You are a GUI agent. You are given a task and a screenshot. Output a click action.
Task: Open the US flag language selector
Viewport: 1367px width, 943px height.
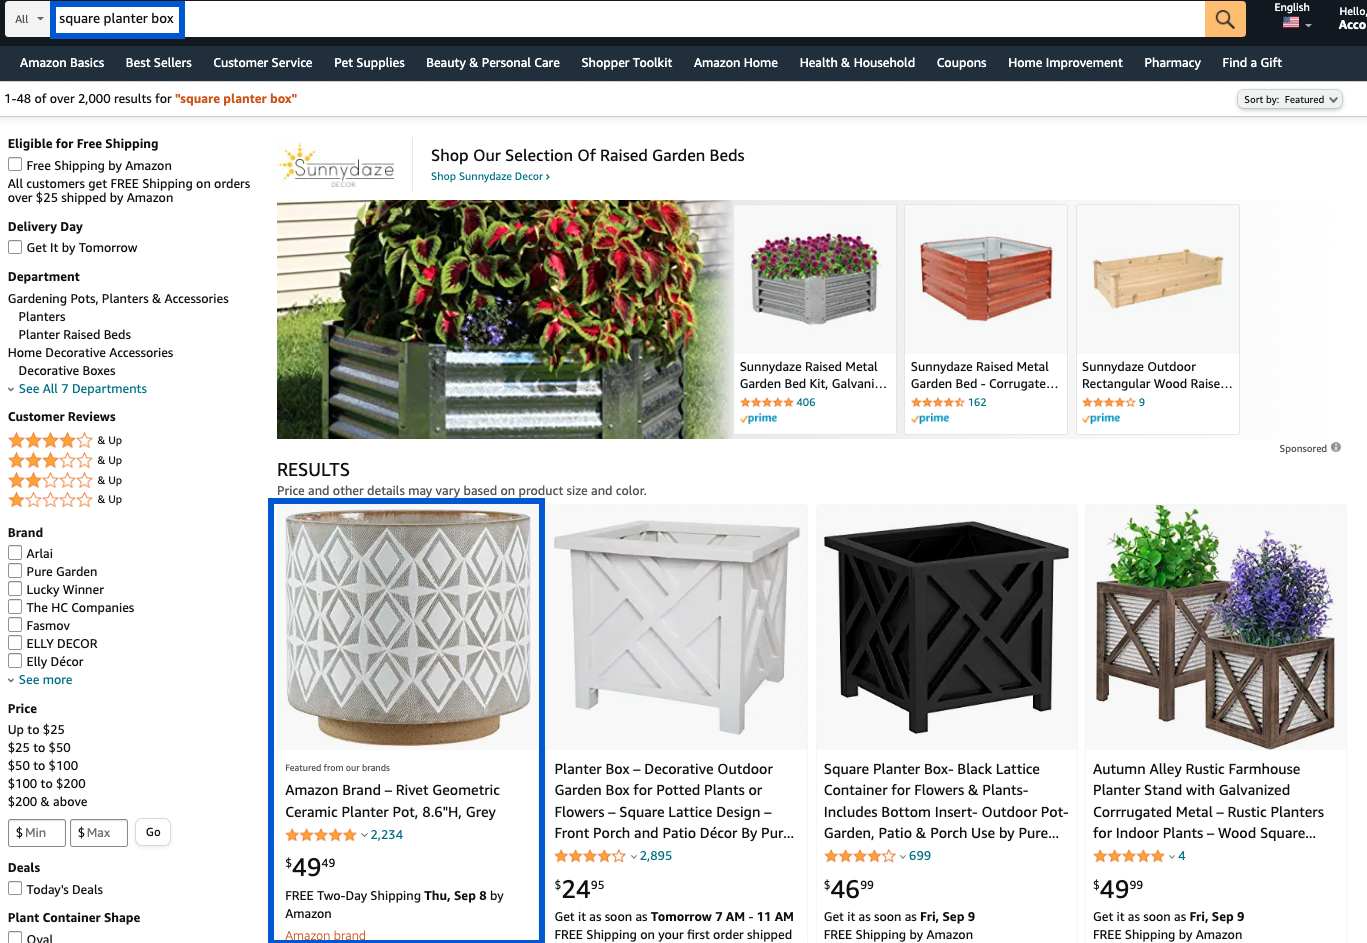click(1296, 23)
